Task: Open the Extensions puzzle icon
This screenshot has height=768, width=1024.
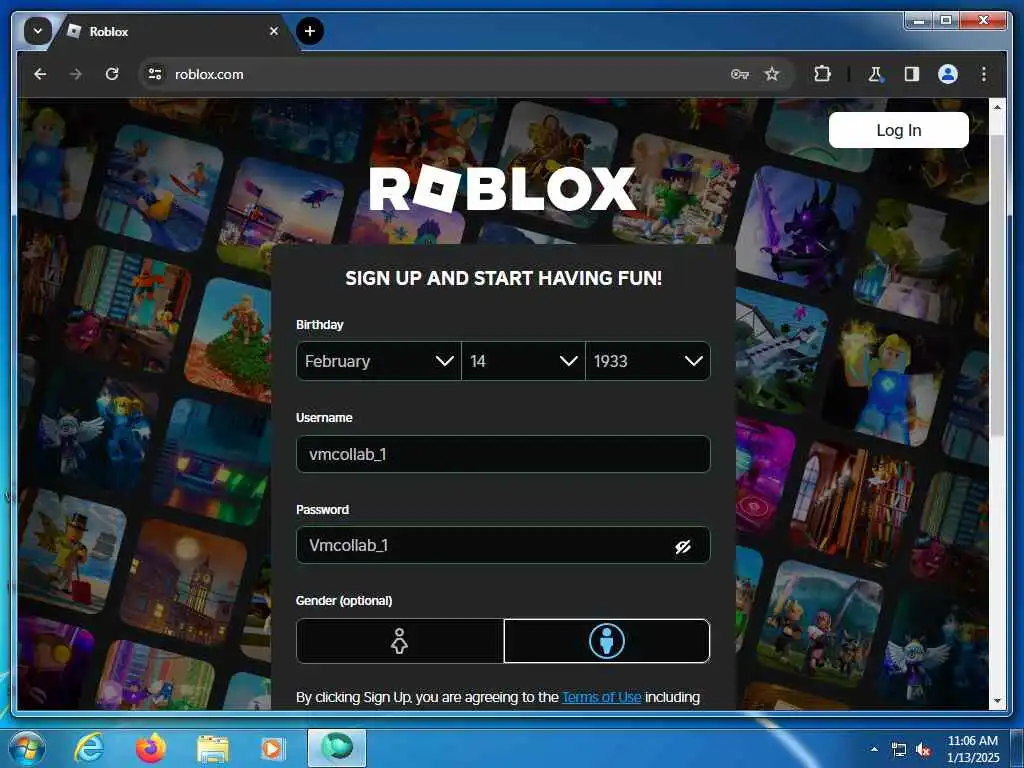Action: point(822,74)
